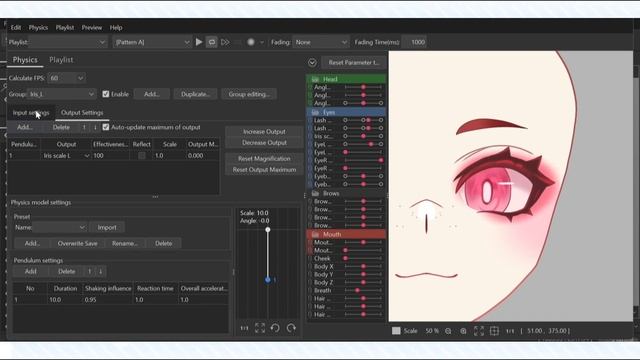Image resolution: width=640 pixels, height=360 pixels.
Task: Open the Preset Name dropdown
Action: point(60,227)
